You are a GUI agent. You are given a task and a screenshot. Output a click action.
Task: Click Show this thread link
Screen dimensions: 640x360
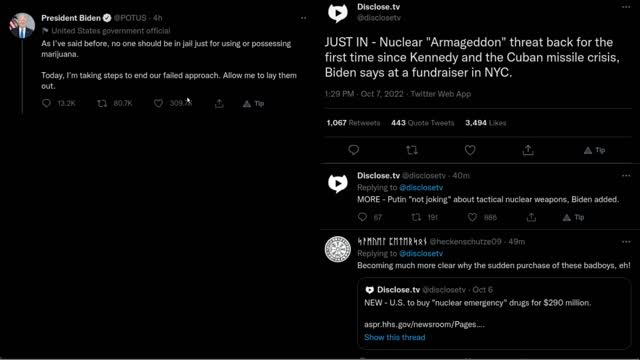click(394, 338)
